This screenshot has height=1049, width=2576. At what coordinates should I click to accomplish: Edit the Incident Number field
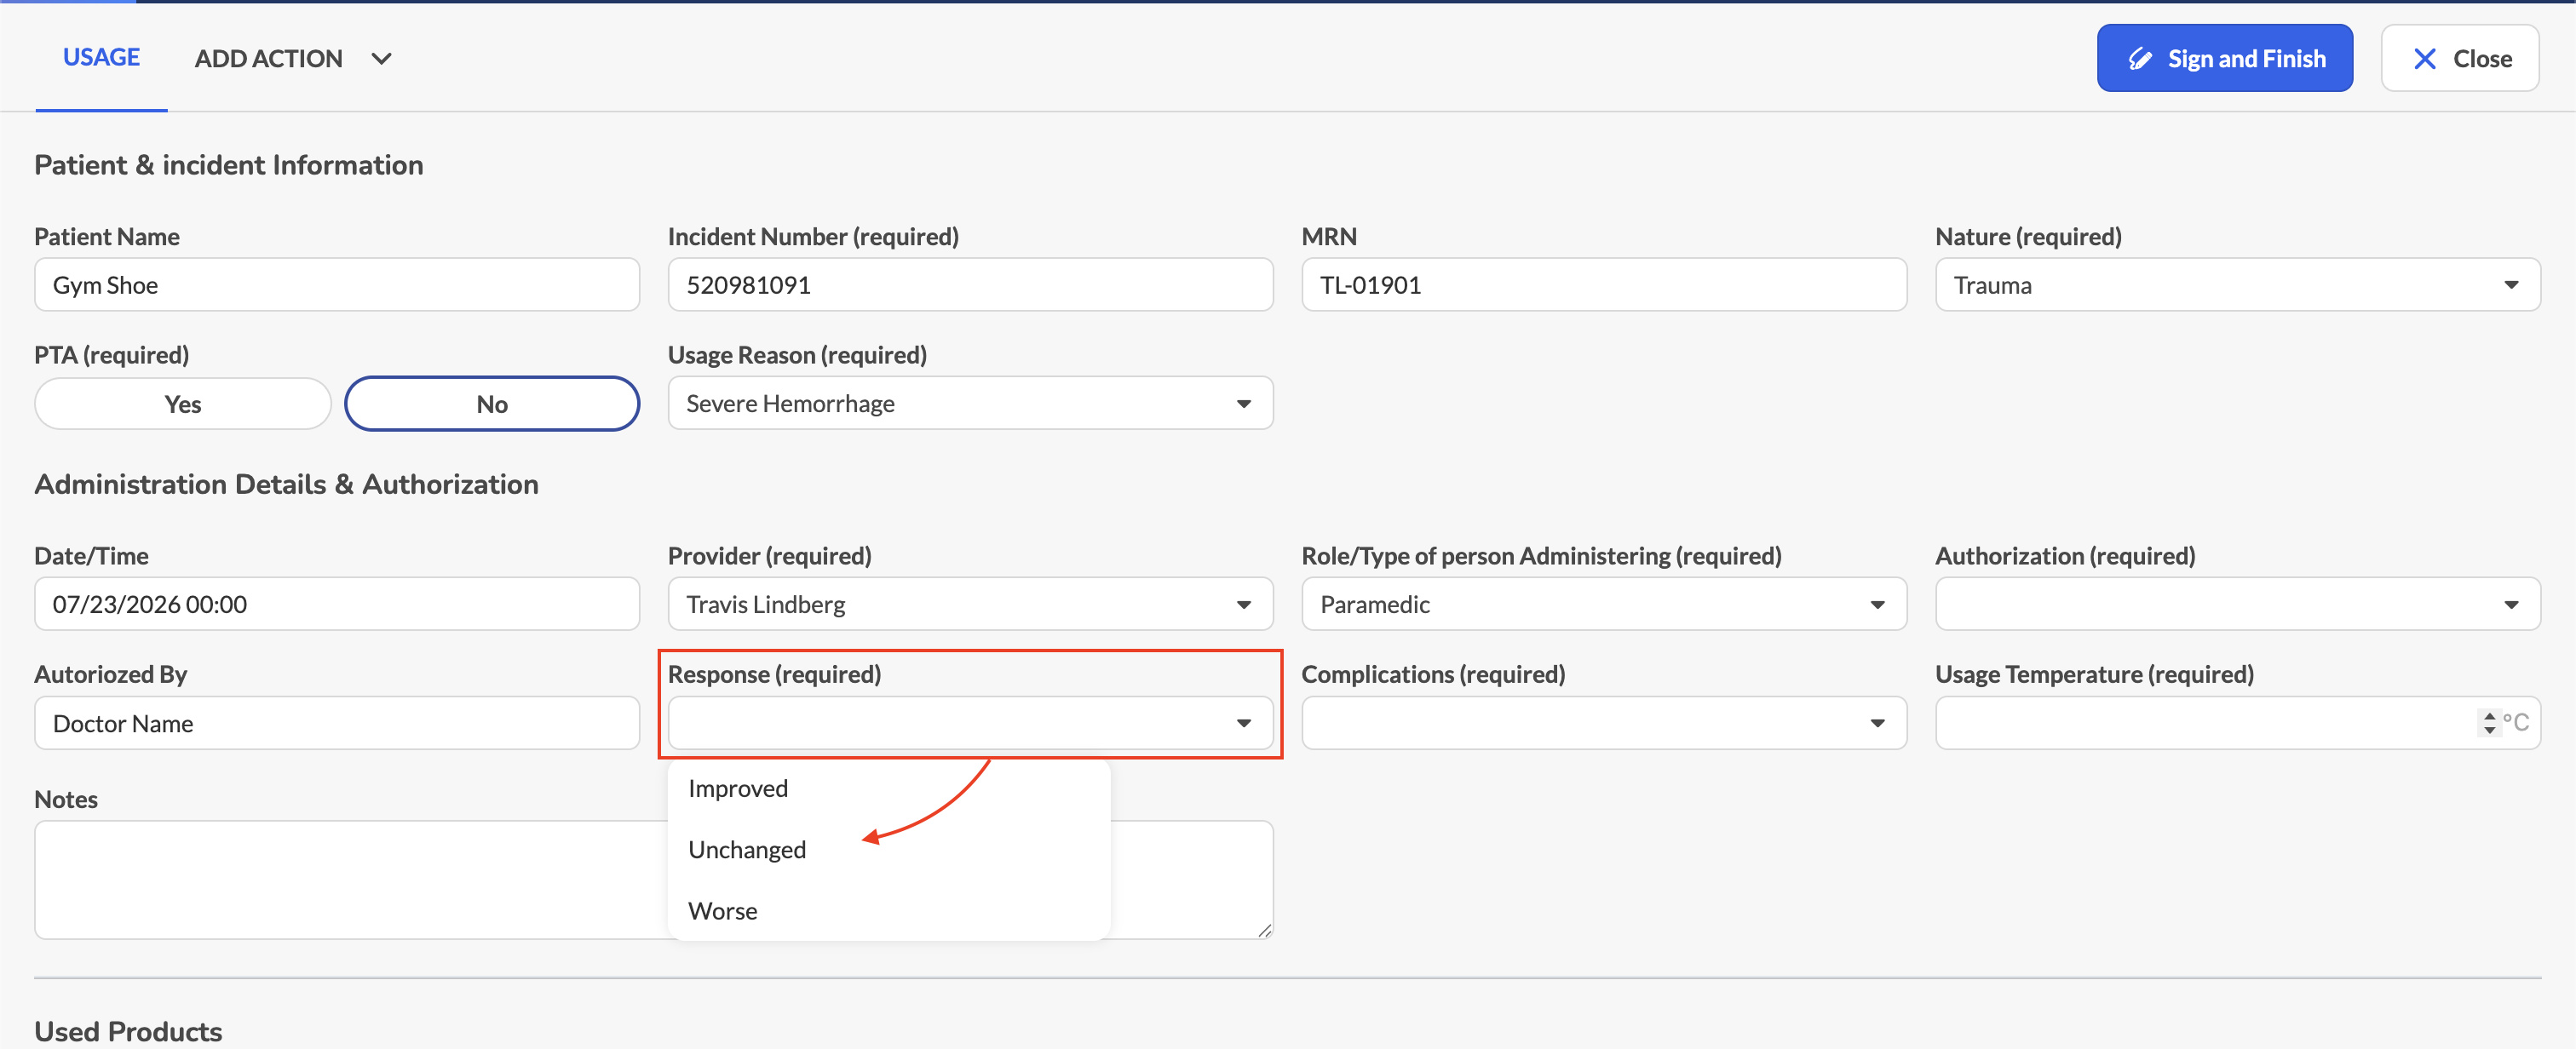coord(970,285)
